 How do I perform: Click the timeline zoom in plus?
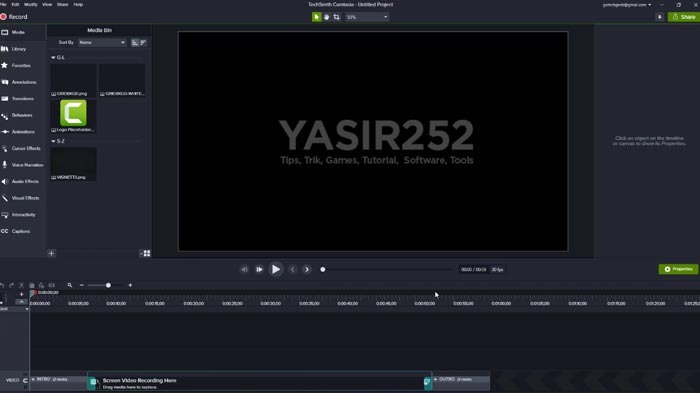pos(130,285)
